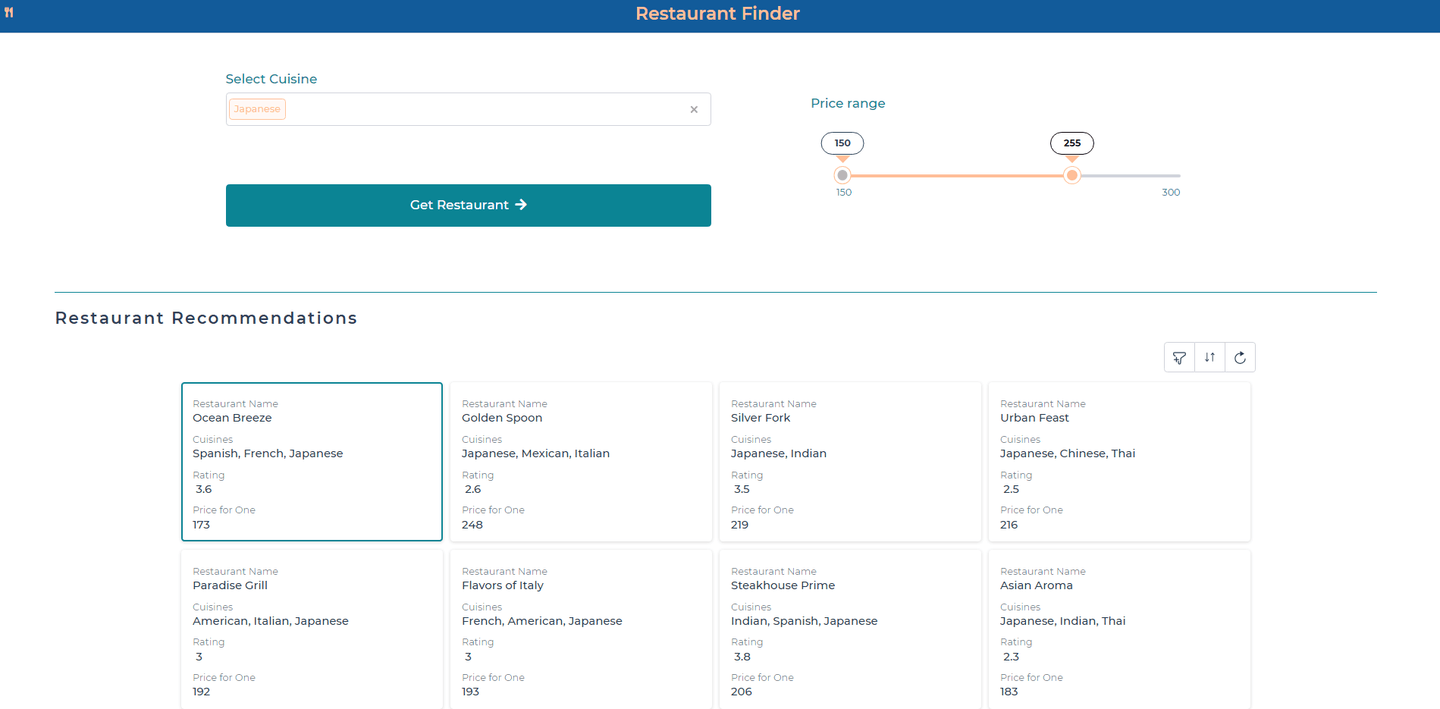Select the Golden Spoon restaurant name
Screen dimensions: 1440x709
point(502,418)
